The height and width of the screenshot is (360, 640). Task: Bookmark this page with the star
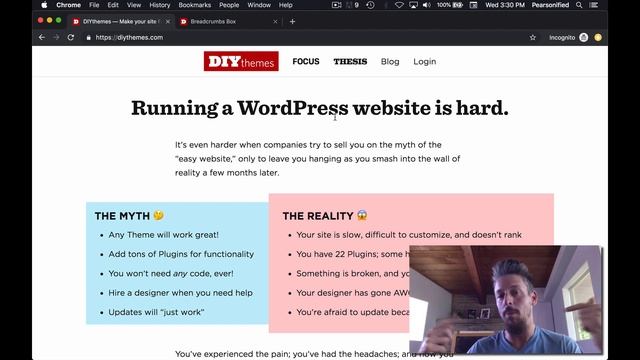pos(533,37)
